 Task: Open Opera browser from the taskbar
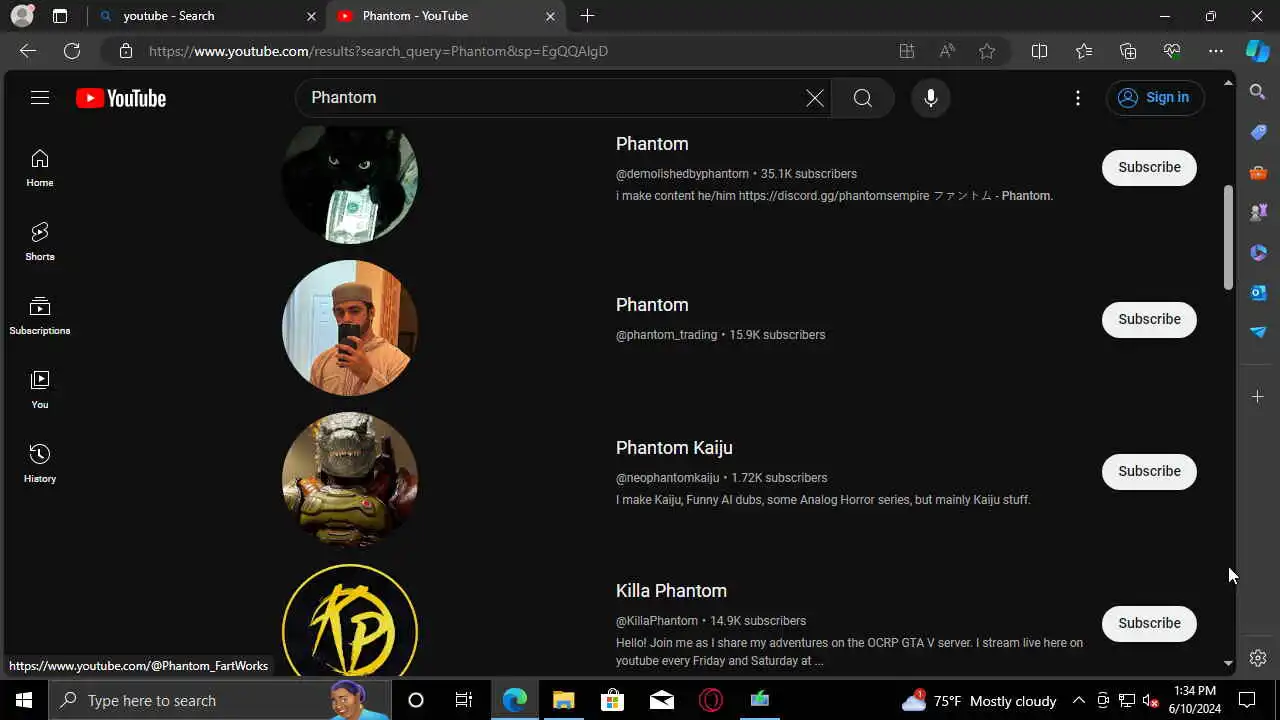coord(711,700)
